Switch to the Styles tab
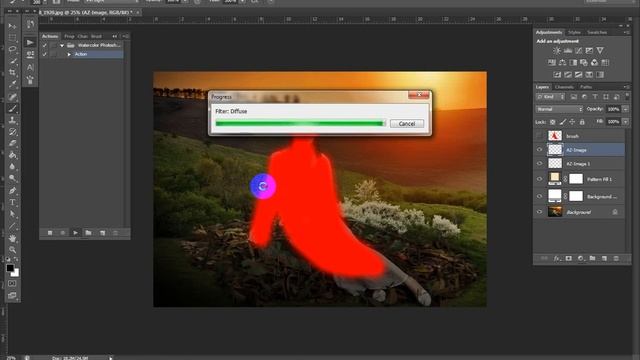This screenshot has width=640, height=360. (x=574, y=32)
